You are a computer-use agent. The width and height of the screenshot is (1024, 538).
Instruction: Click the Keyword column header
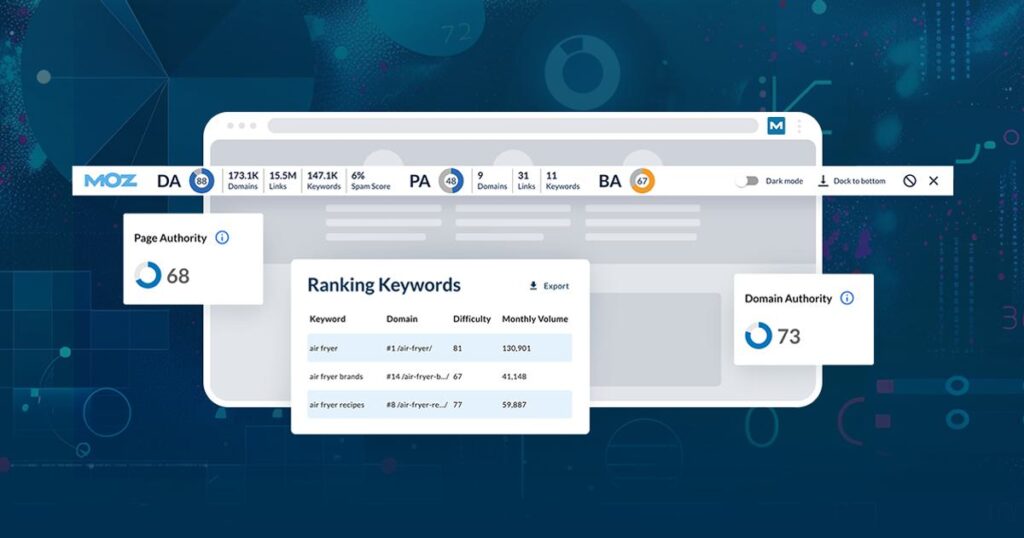pyautogui.click(x=327, y=319)
